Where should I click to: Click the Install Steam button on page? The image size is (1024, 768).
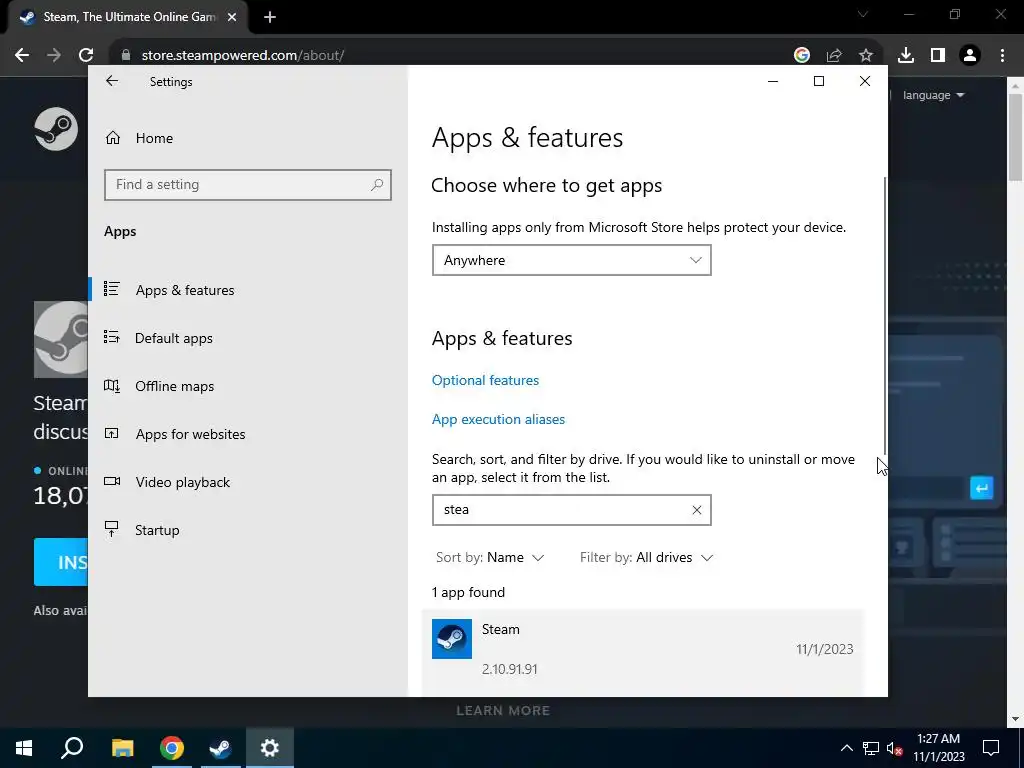click(61, 562)
